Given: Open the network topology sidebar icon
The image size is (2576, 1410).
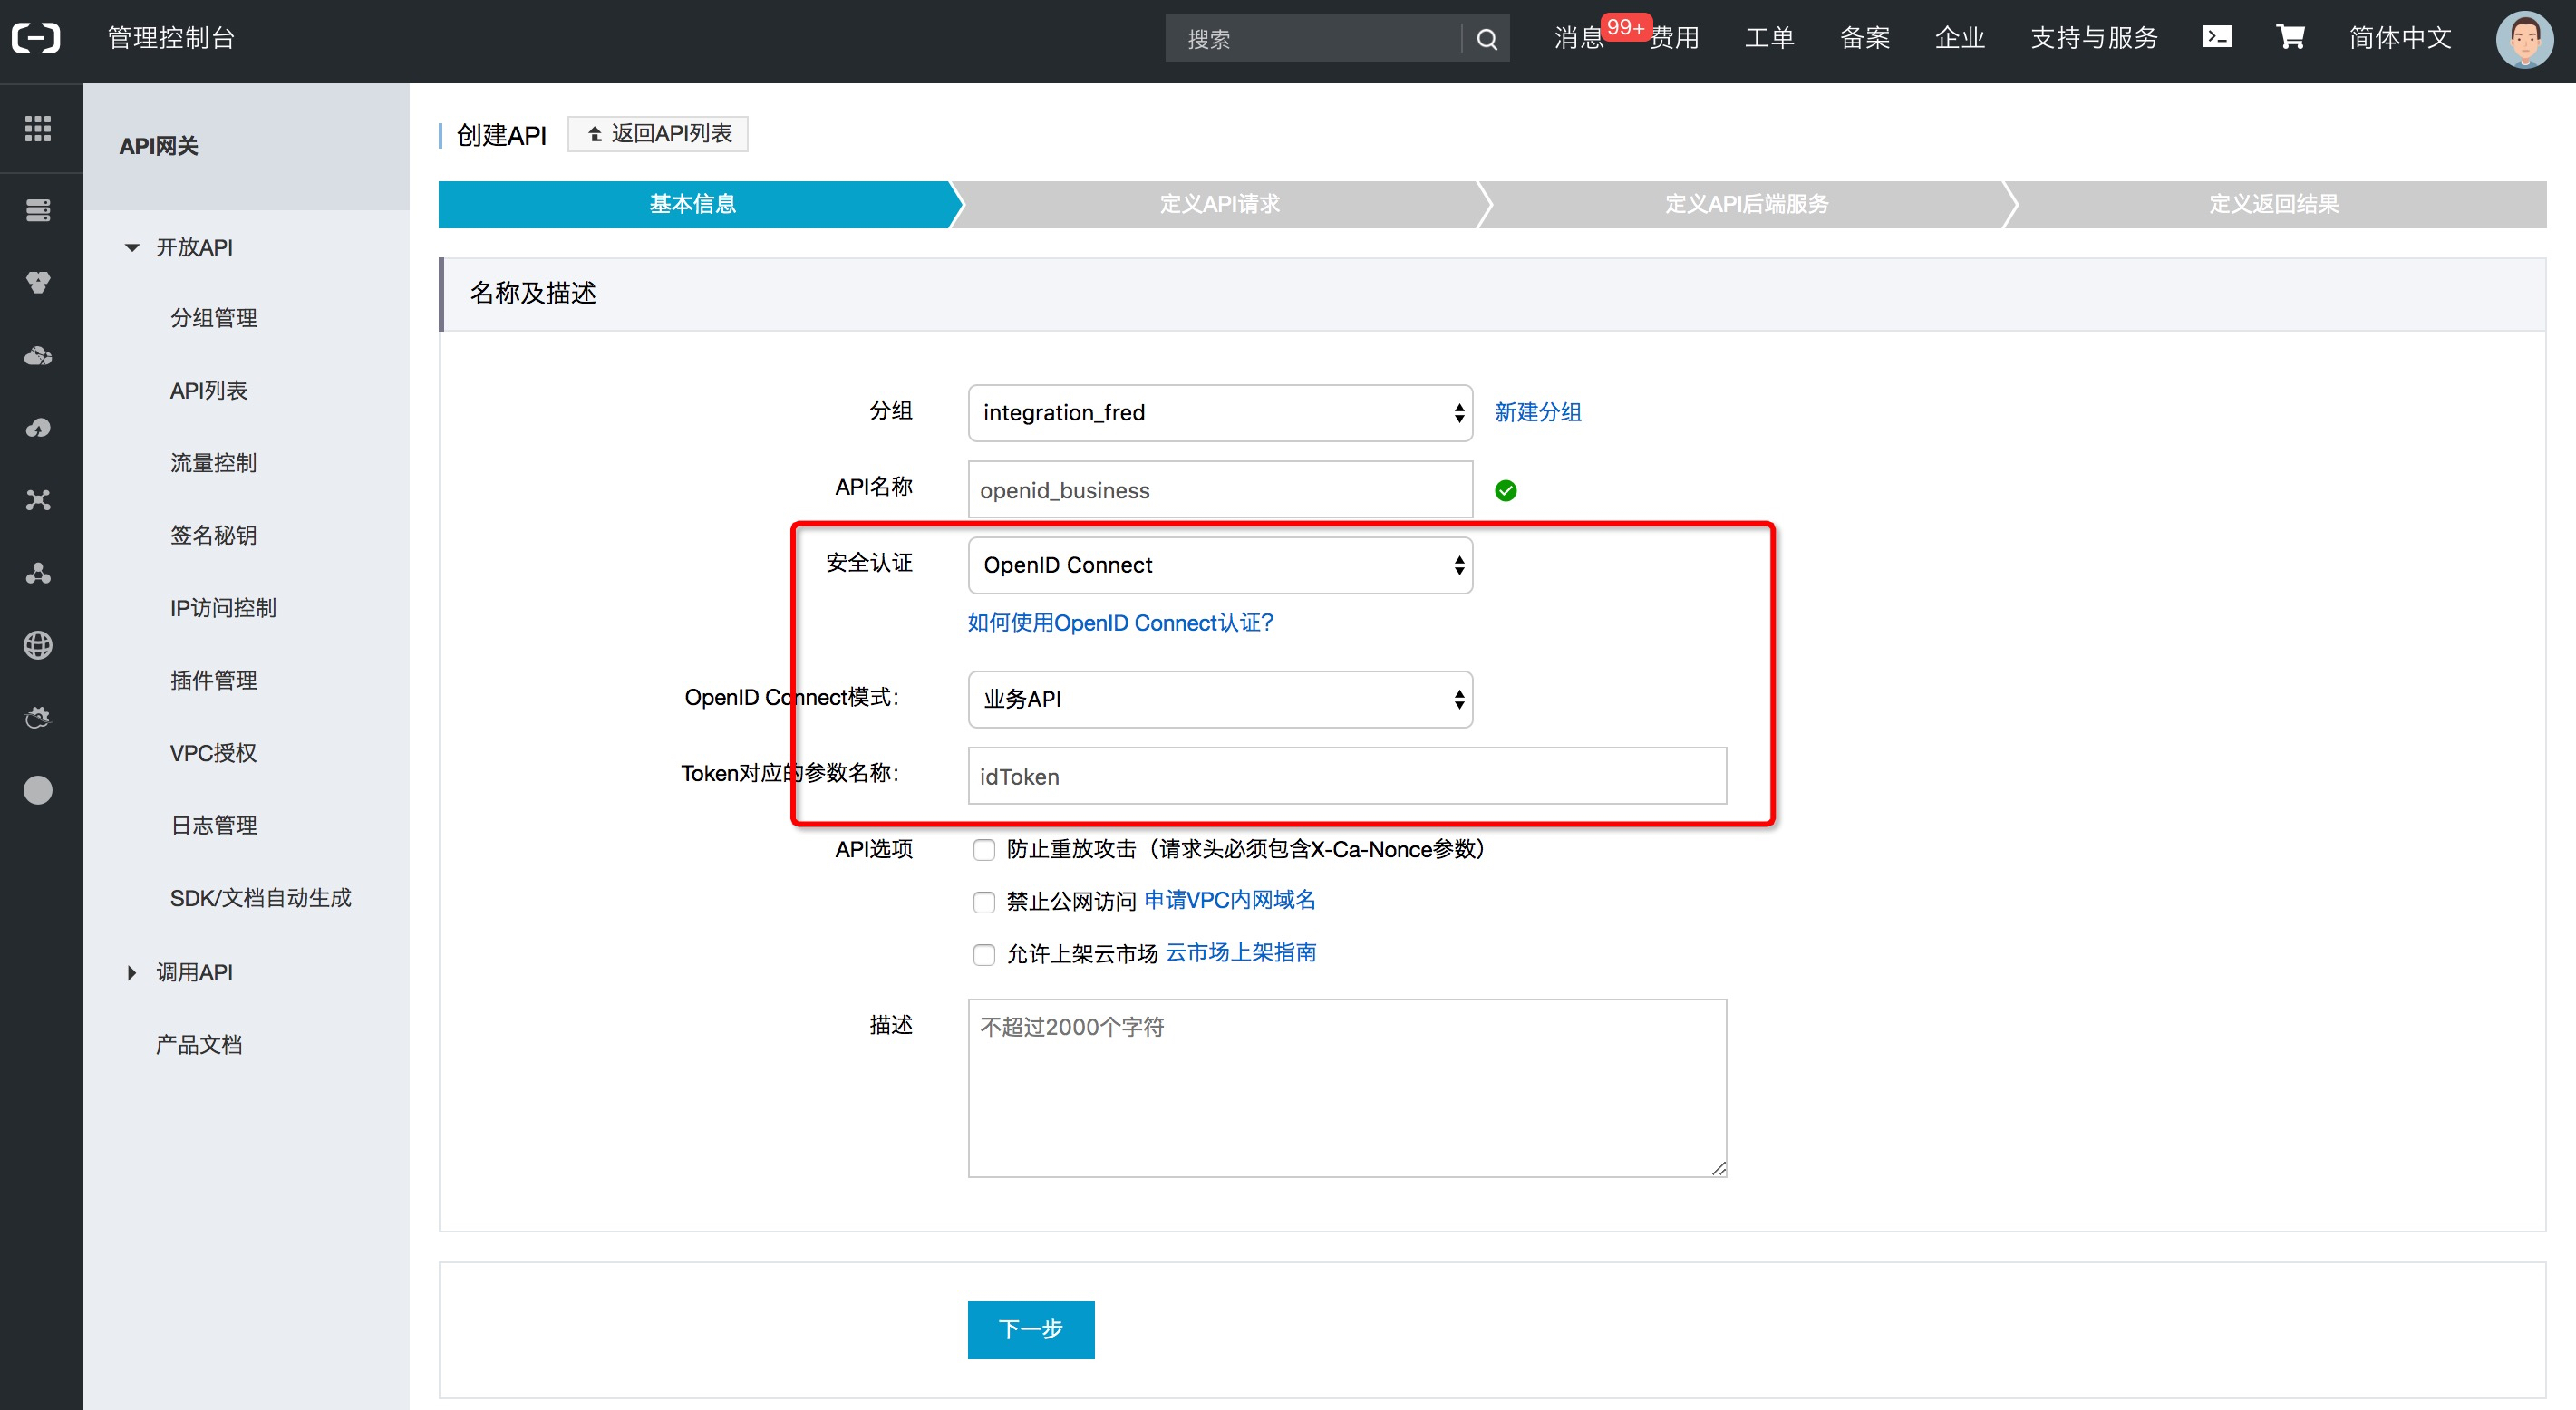Looking at the screenshot, I should tap(38, 500).
